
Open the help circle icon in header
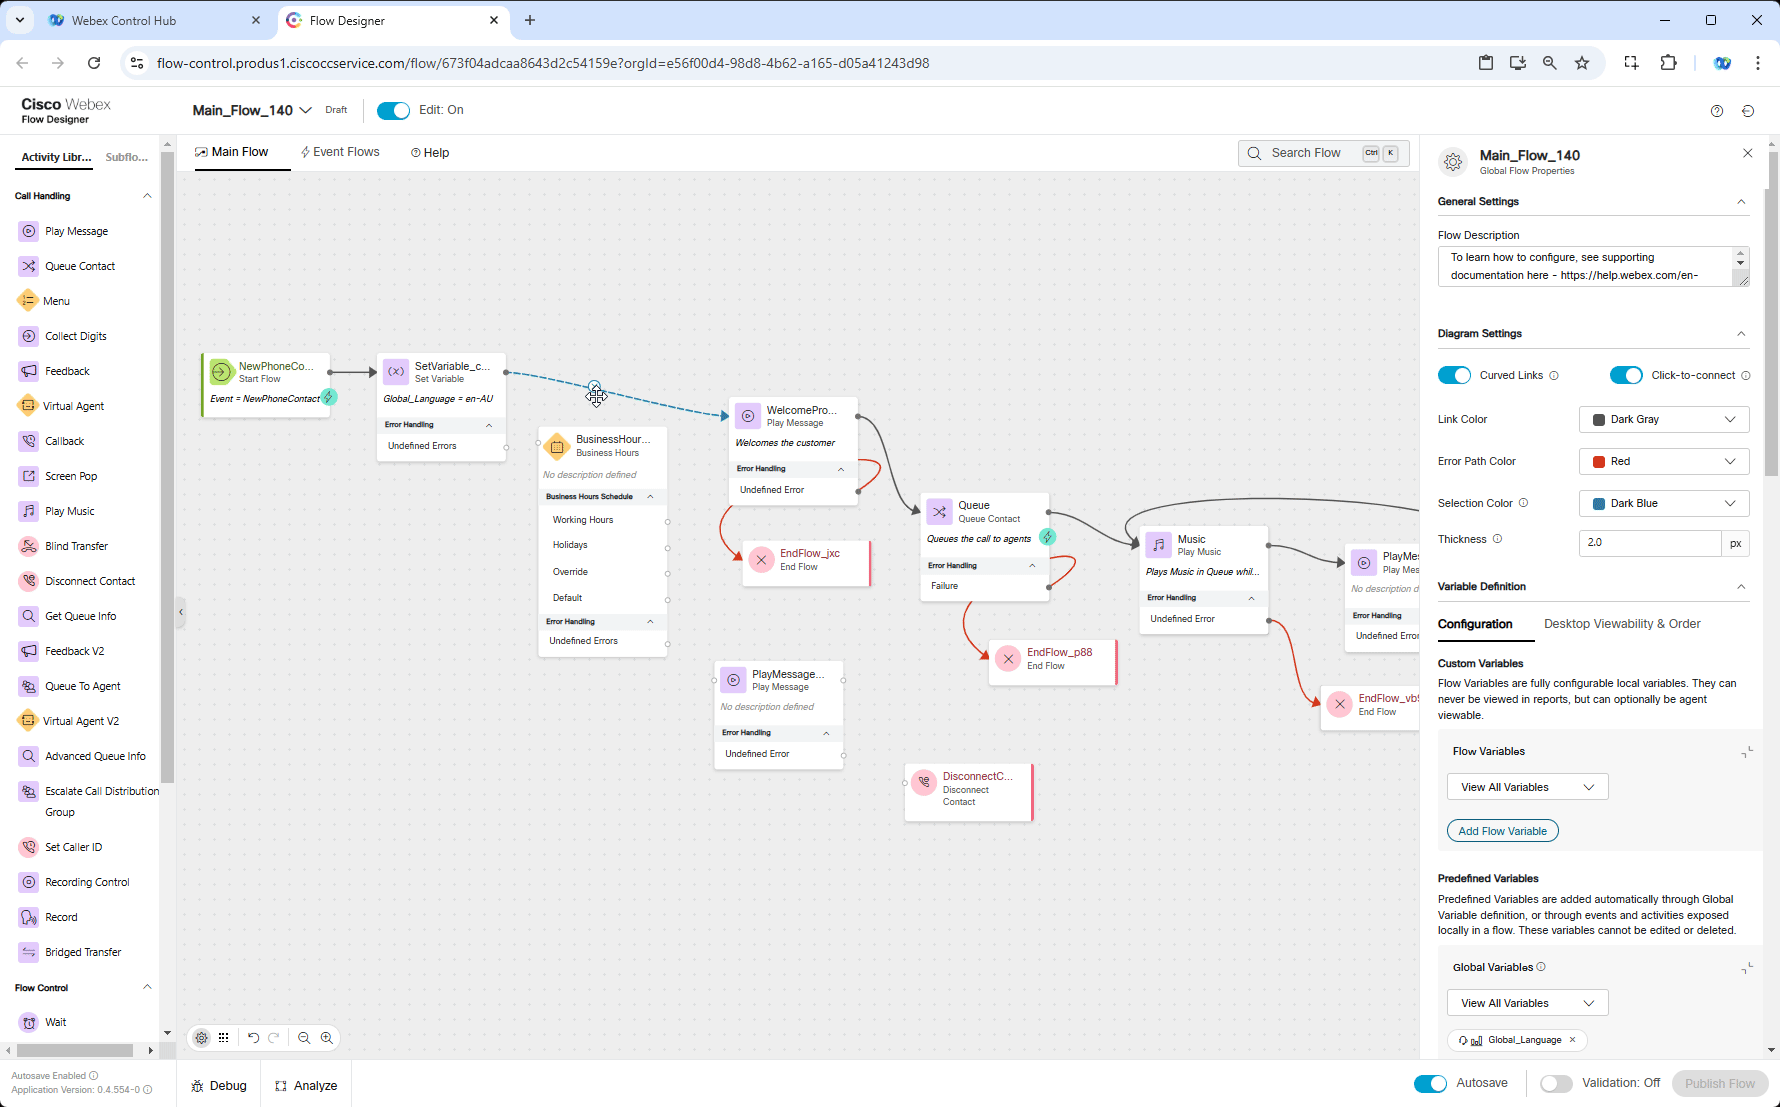(x=1717, y=111)
